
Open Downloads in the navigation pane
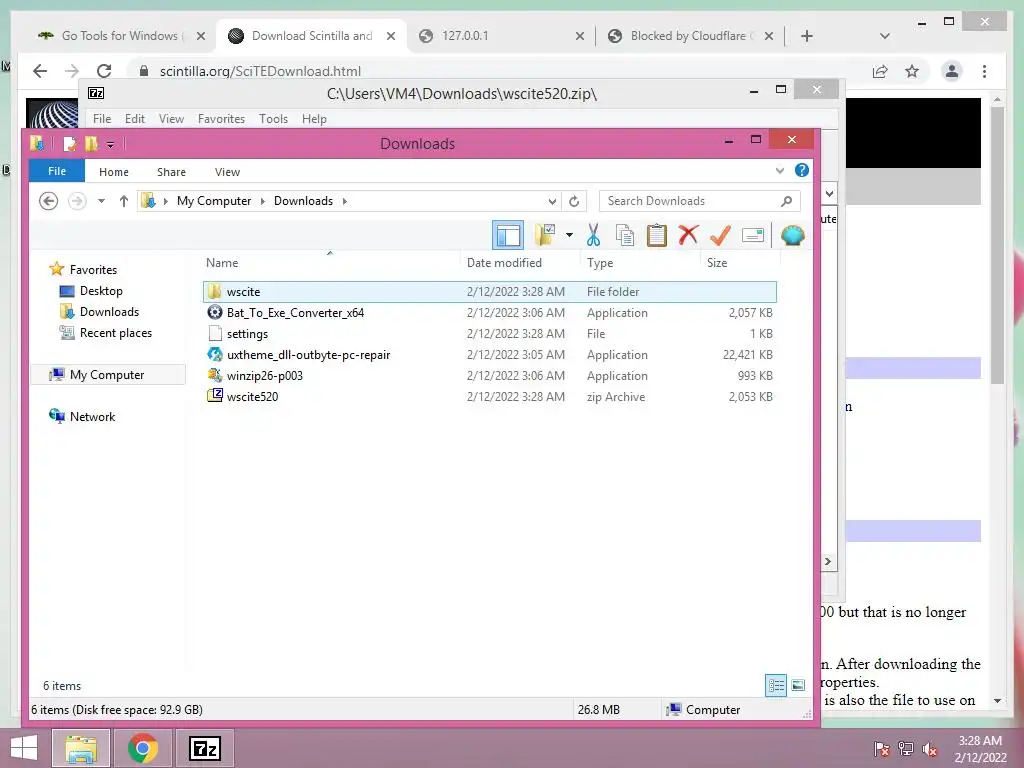point(109,312)
